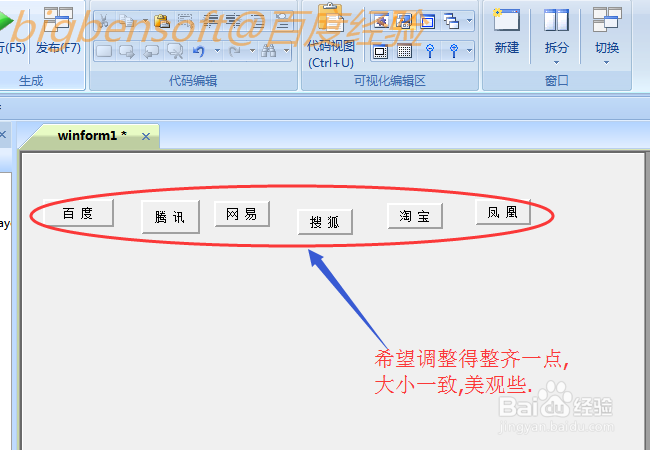Switch to 代码视图 (Ctrl+U)
650x450 pixels.
point(331,36)
